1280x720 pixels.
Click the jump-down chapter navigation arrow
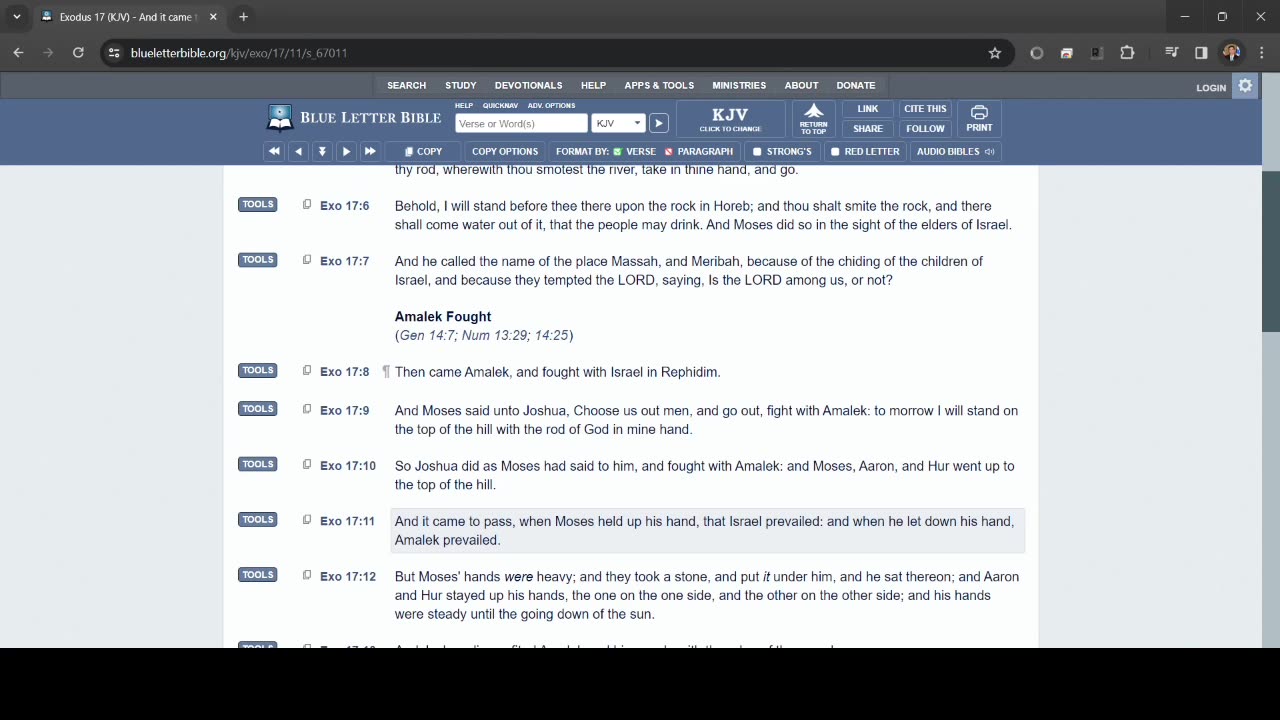point(322,151)
